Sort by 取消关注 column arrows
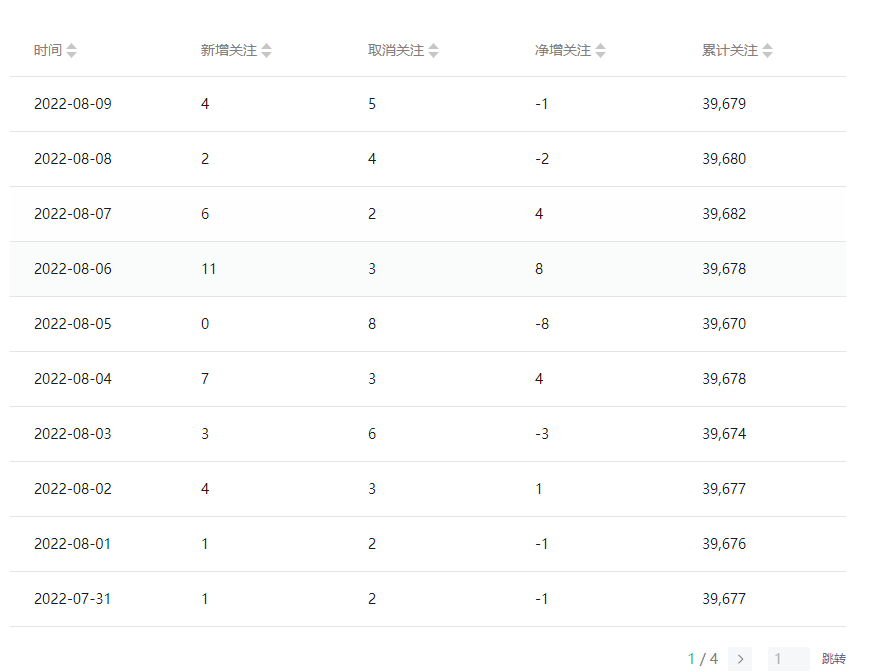 tap(433, 51)
